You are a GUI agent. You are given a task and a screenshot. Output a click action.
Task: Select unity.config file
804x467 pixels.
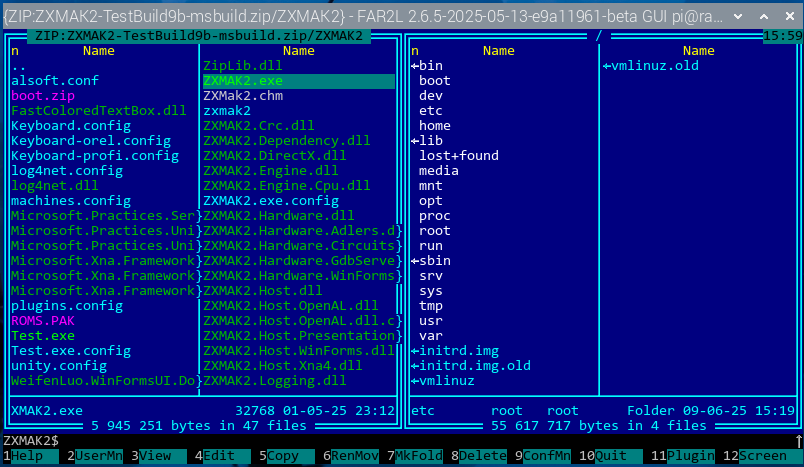(59, 366)
